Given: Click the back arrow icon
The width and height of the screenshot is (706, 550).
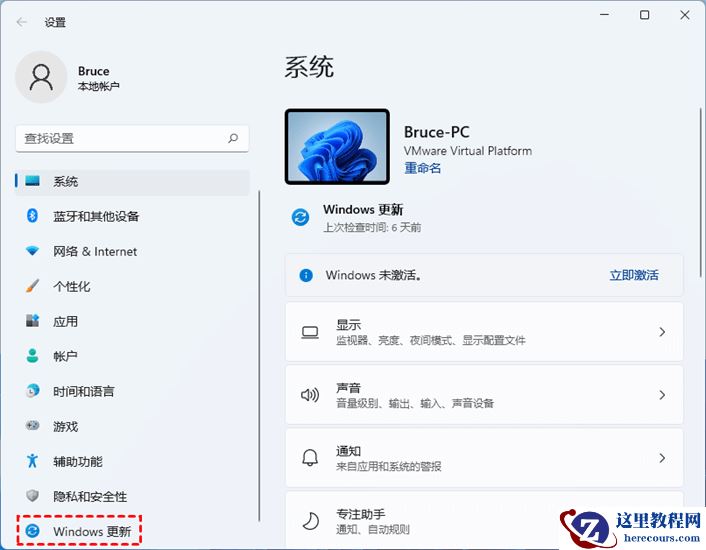Looking at the screenshot, I should click(21, 22).
